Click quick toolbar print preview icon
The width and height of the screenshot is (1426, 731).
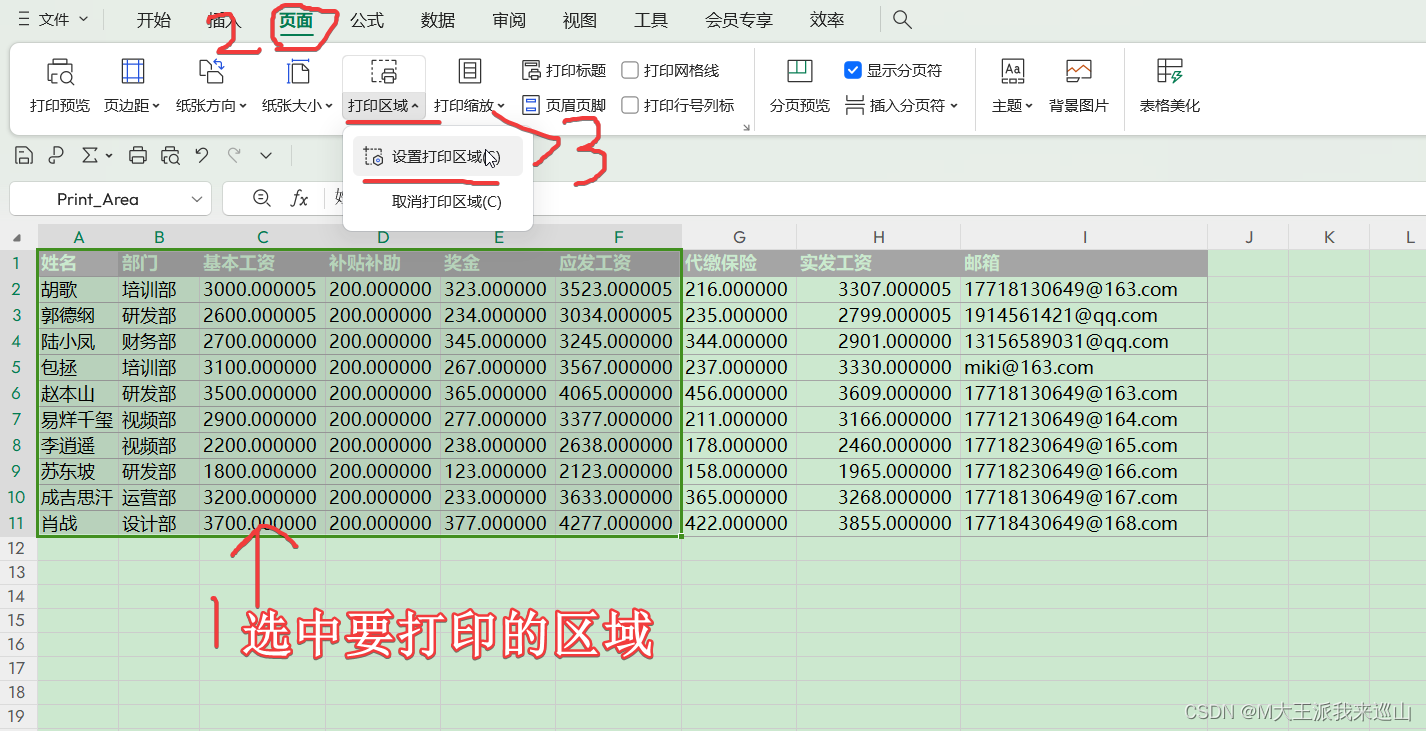pyautogui.click(x=171, y=155)
